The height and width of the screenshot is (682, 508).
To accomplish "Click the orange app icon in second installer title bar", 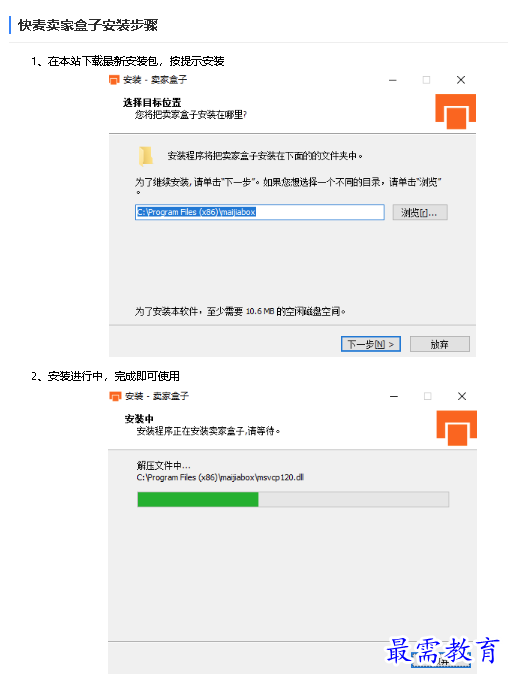I will pyautogui.click(x=115, y=396).
